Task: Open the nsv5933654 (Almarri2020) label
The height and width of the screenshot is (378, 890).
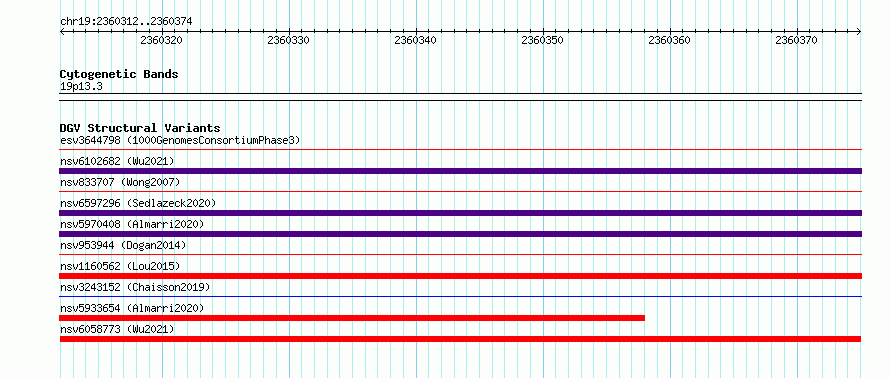Action: 132,308
